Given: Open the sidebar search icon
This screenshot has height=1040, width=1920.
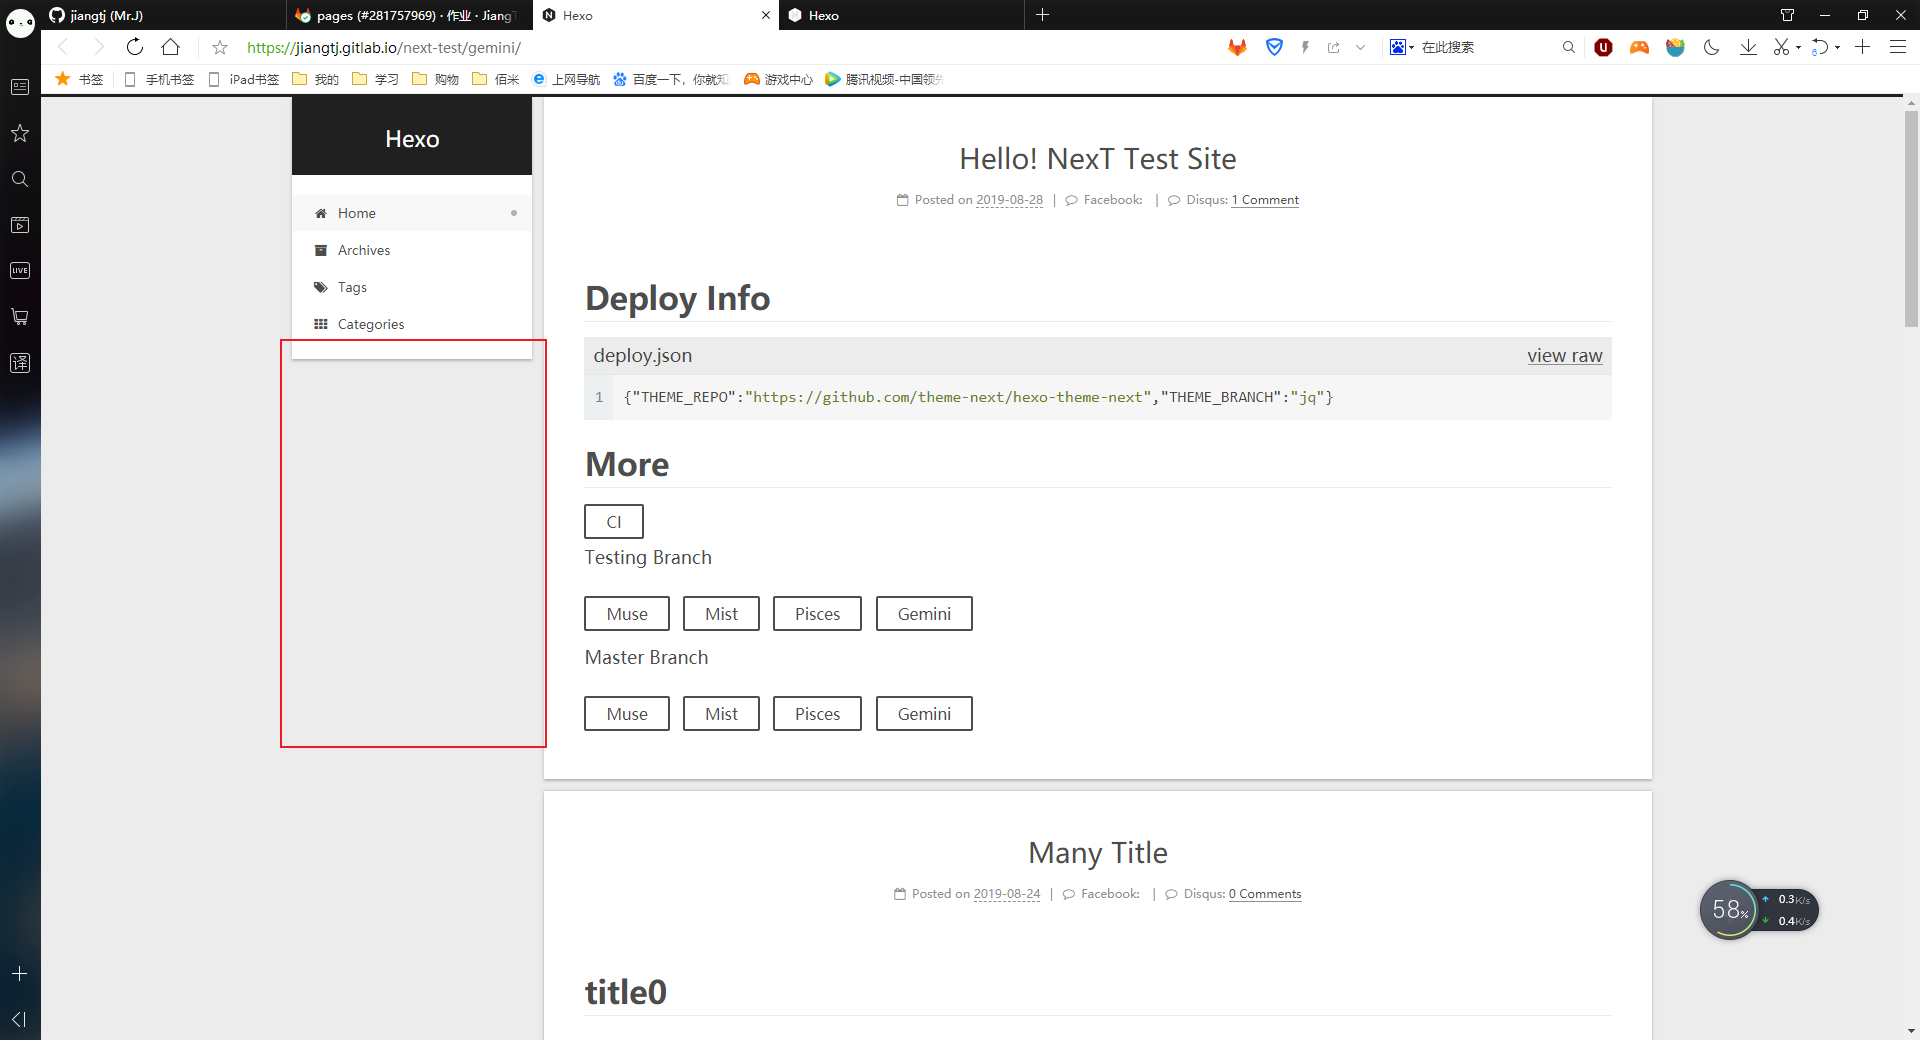Looking at the screenshot, I should 20,179.
